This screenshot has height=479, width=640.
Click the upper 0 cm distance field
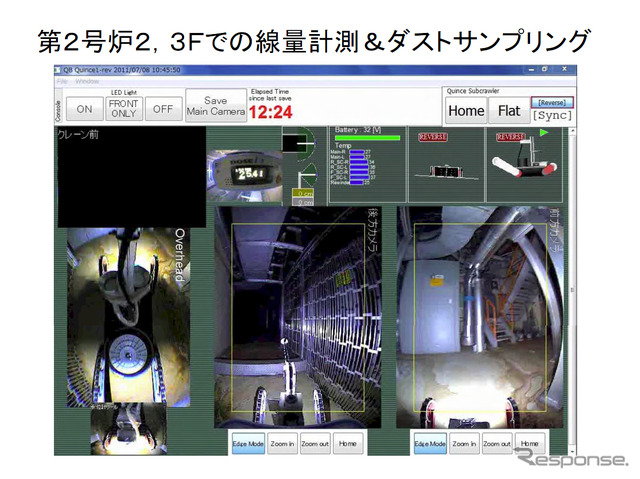tap(303, 193)
